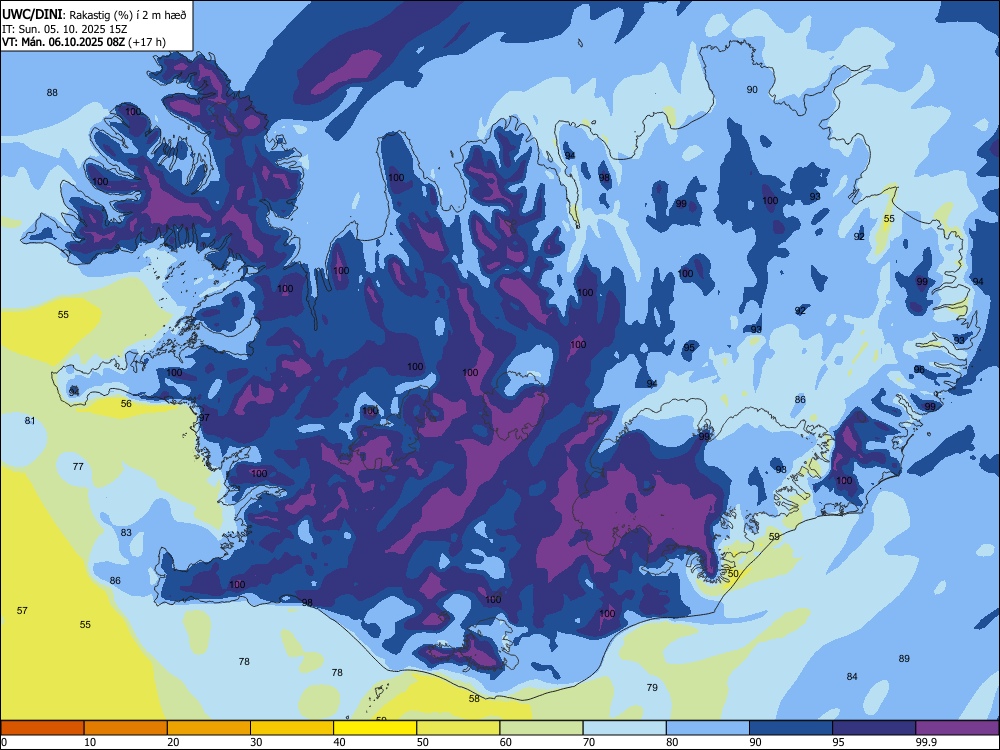Image resolution: width=1000 pixels, height=750 pixels.
Task: Click the light green 60–70 legend swatch
Action: coord(541,728)
